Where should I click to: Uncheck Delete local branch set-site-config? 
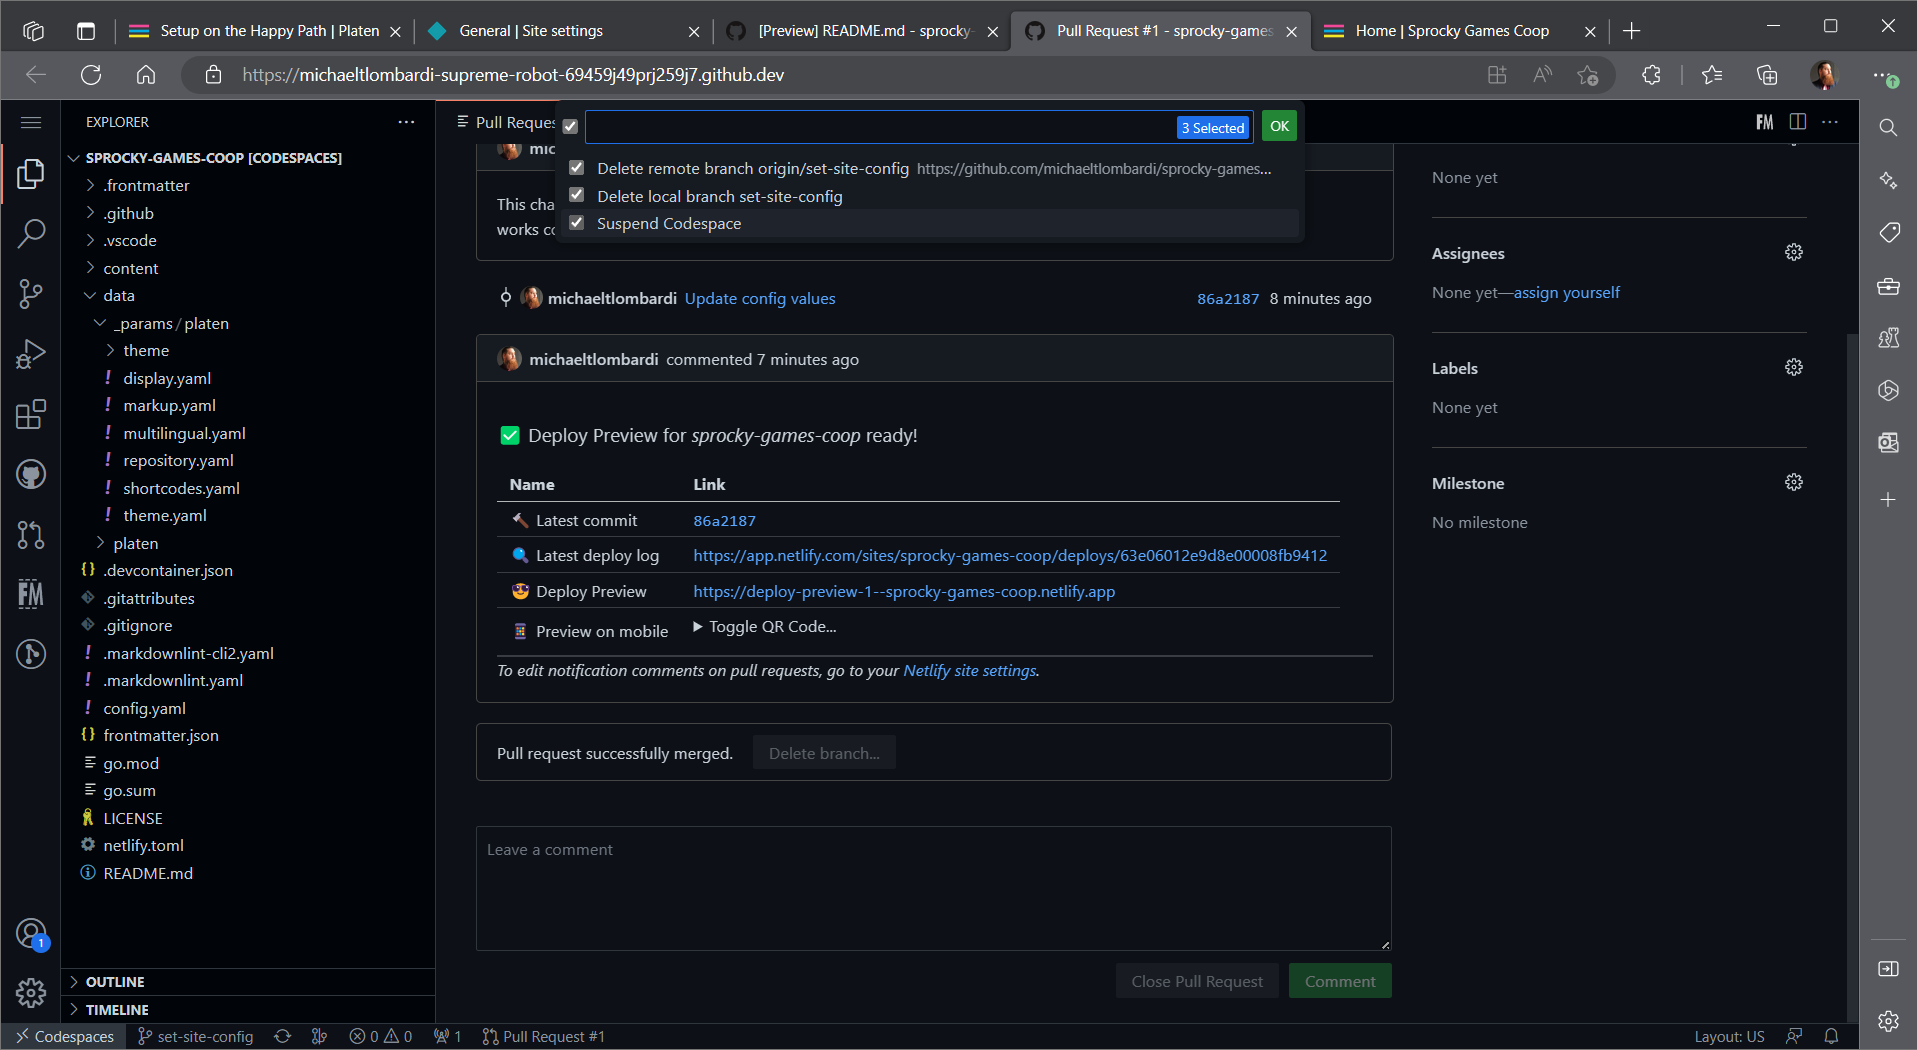pos(577,196)
